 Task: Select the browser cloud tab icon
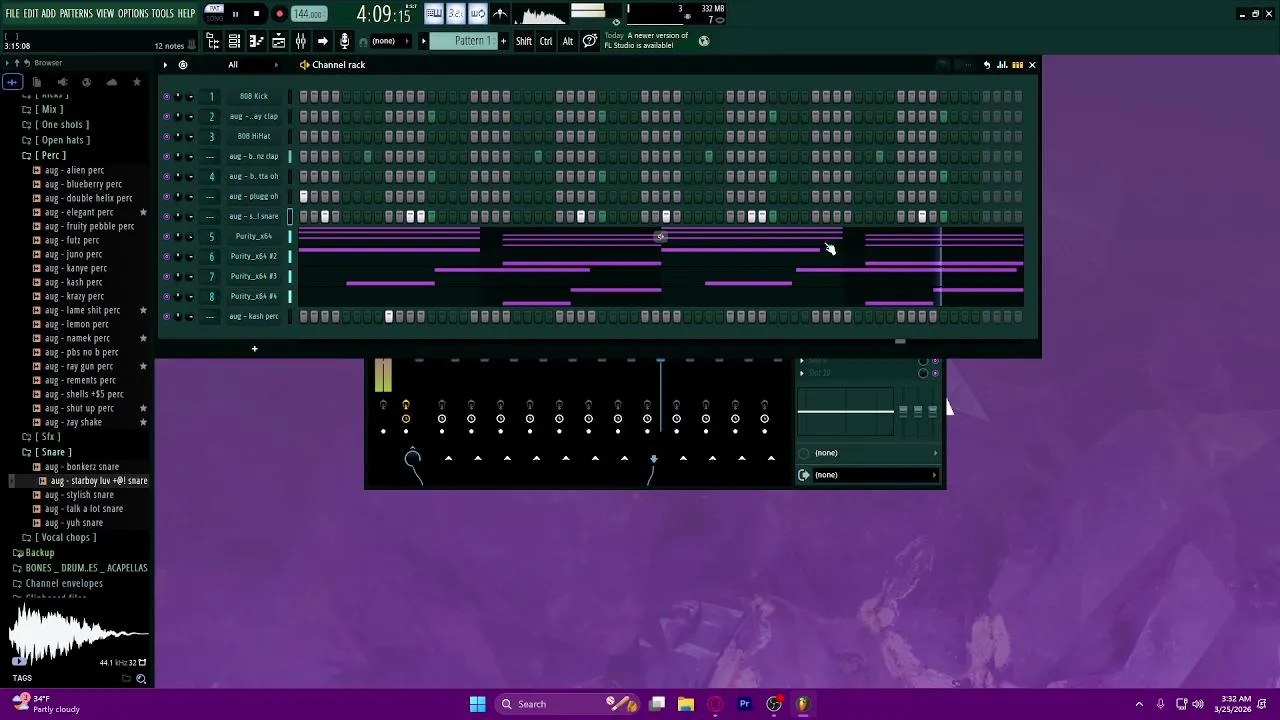tap(112, 82)
